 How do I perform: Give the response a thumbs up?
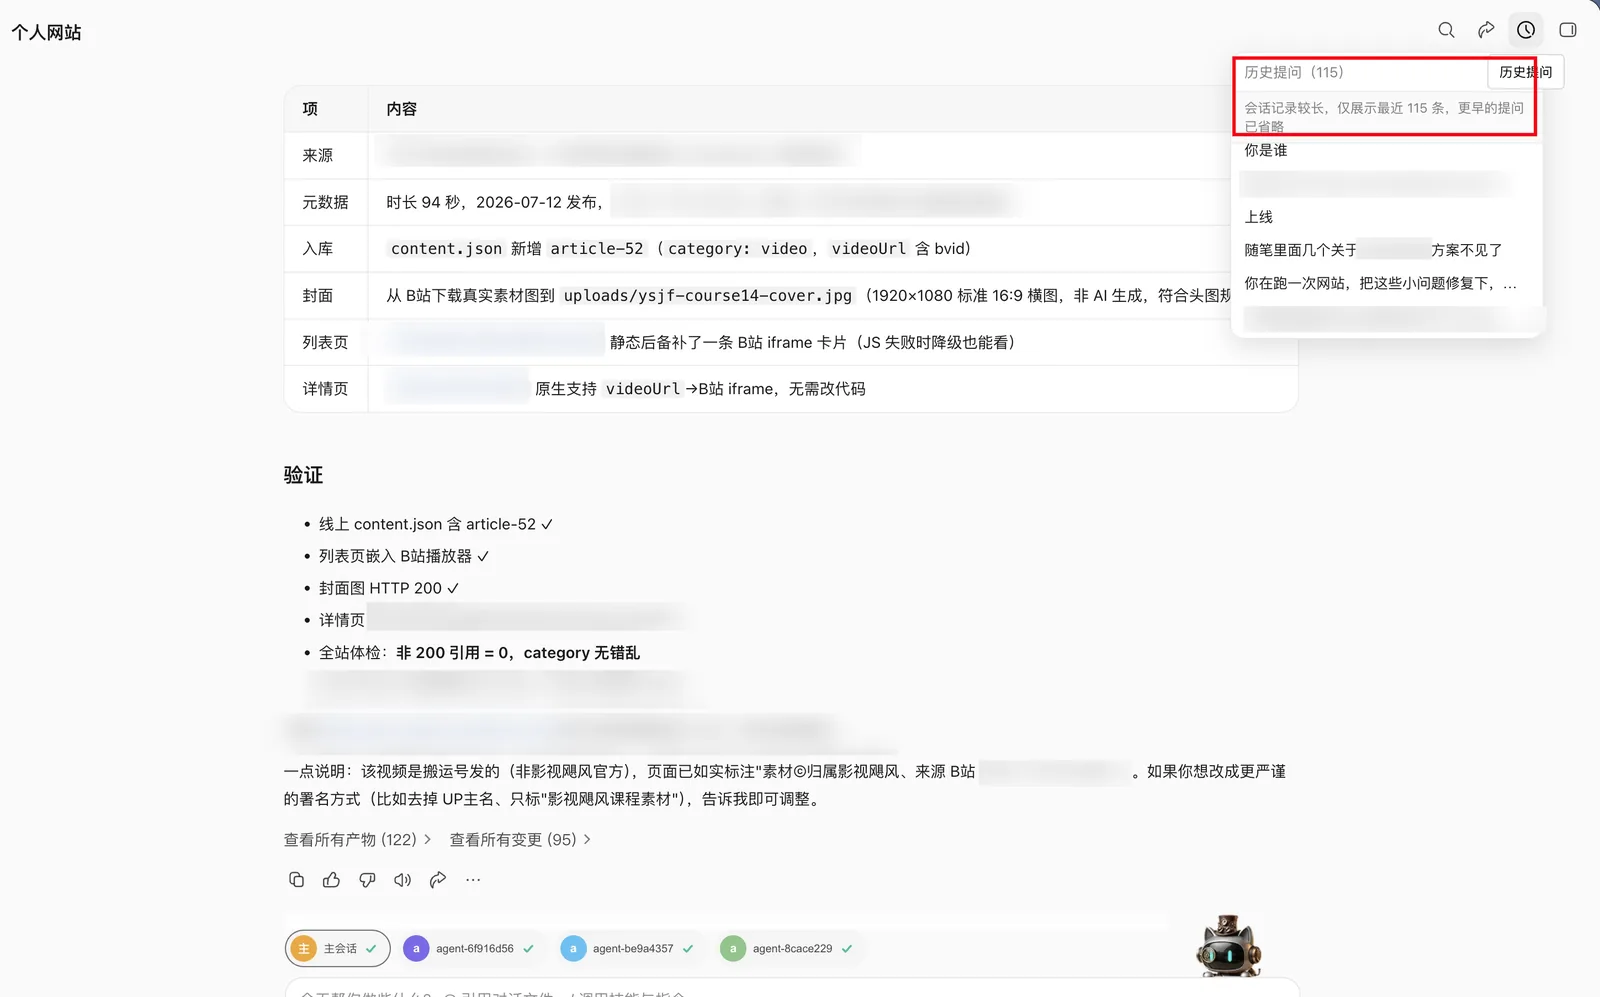click(x=331, y=880)
